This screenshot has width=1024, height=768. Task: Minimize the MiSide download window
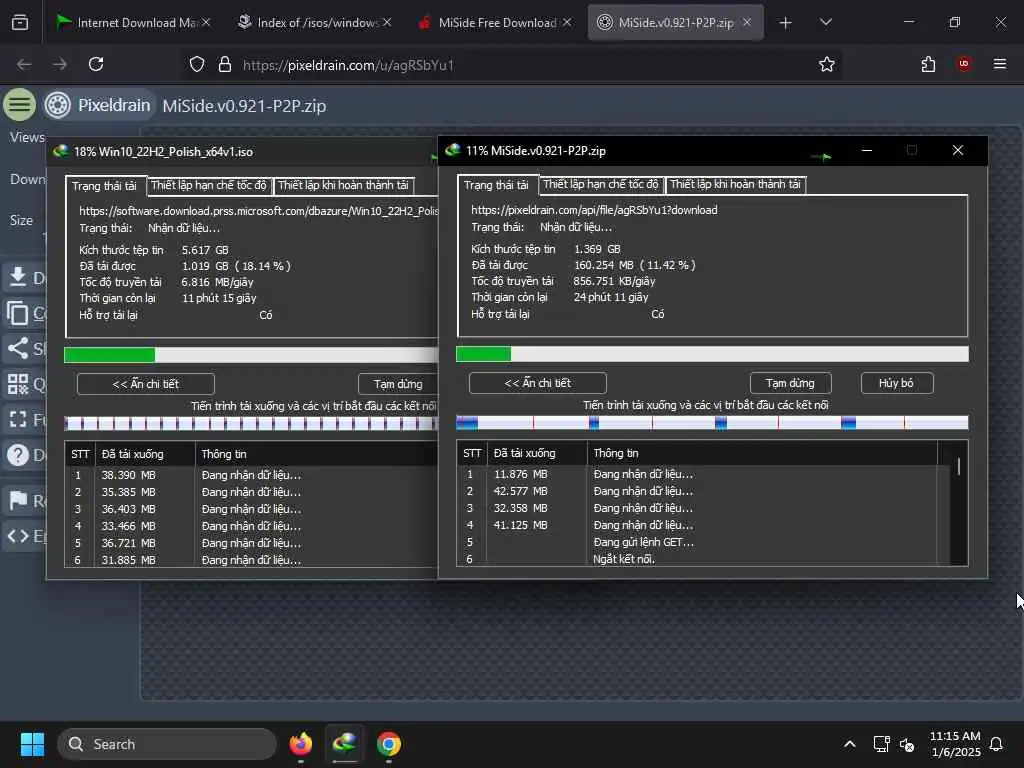pos(867,150)
